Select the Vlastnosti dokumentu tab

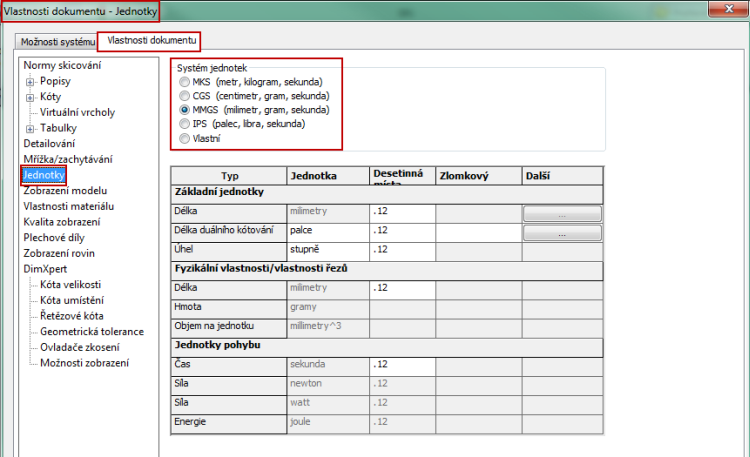point(148,41)
